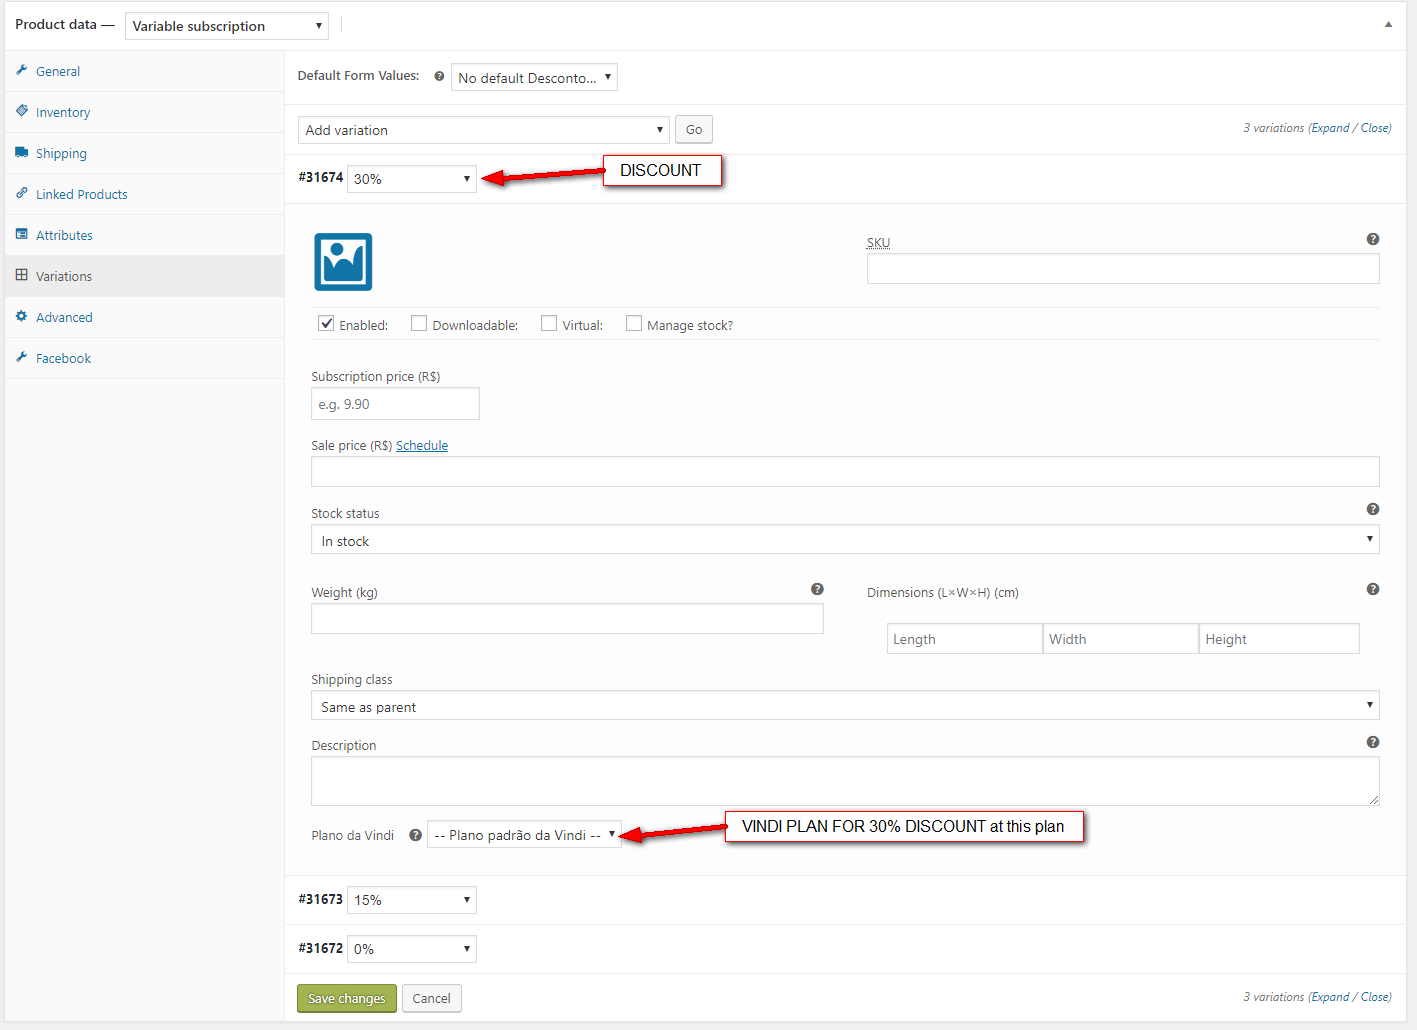Click the Shipping truck icon
Screen dimensions: 1417x1030
[x=22, y=152]
